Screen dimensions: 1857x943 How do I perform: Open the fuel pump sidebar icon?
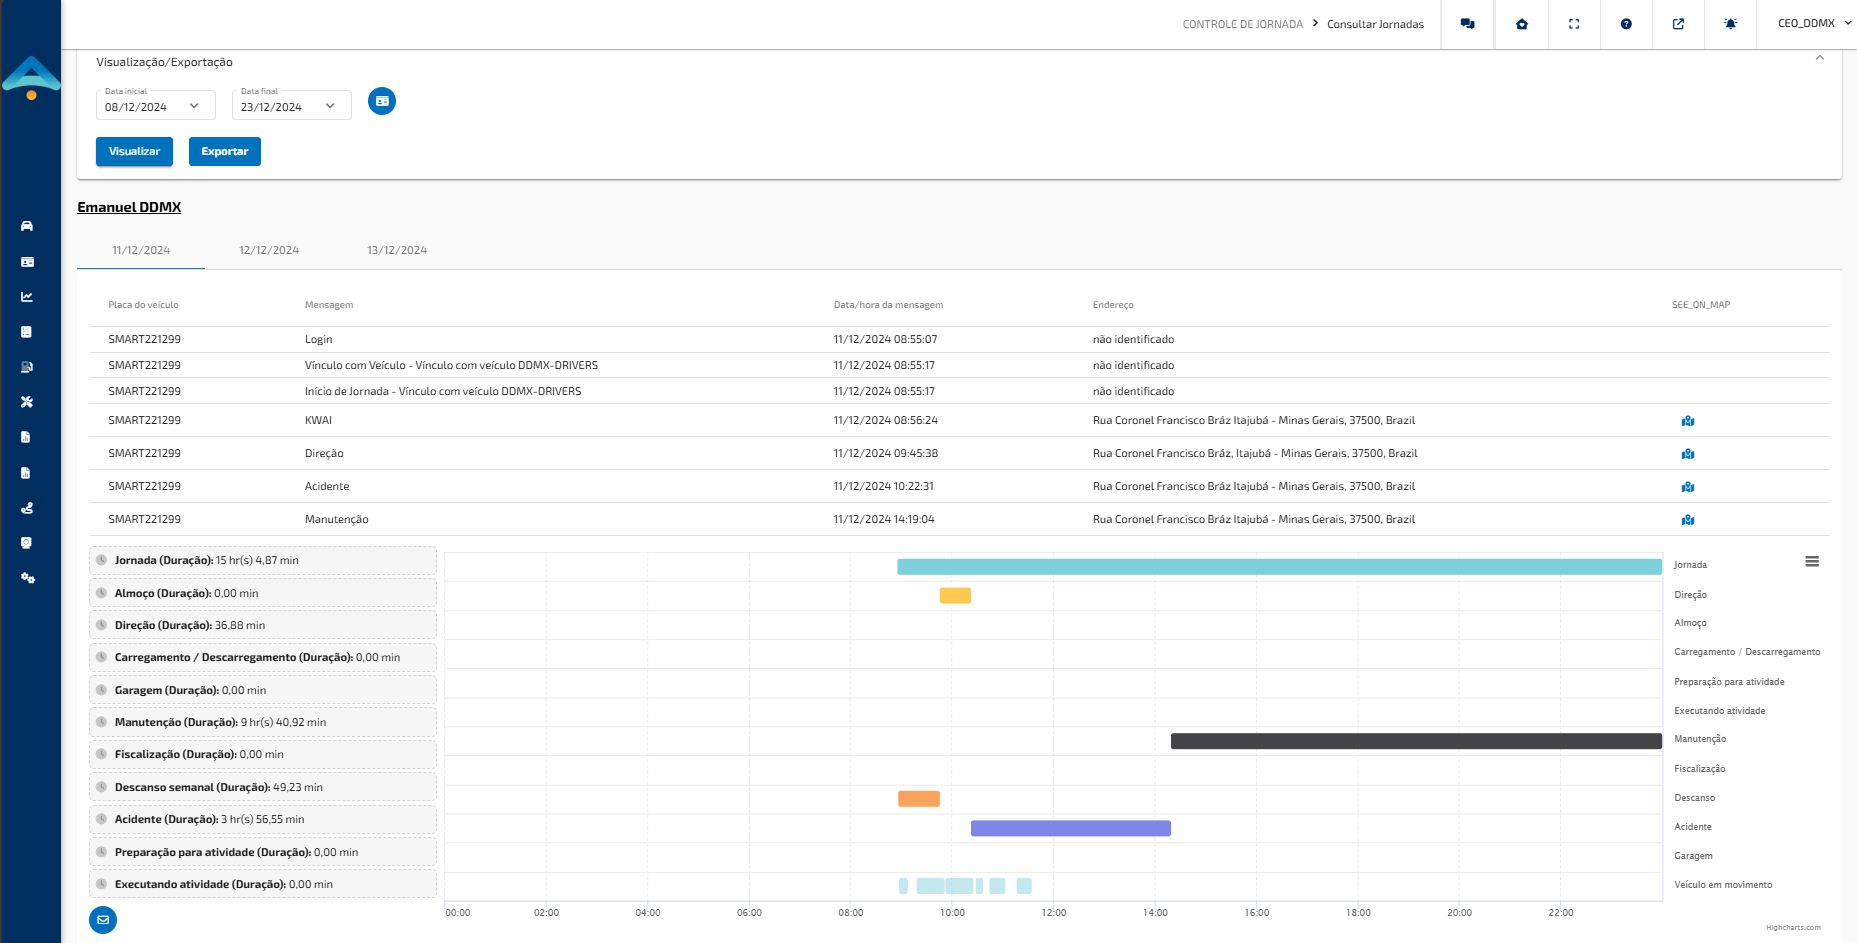click(x=27, y=367)
